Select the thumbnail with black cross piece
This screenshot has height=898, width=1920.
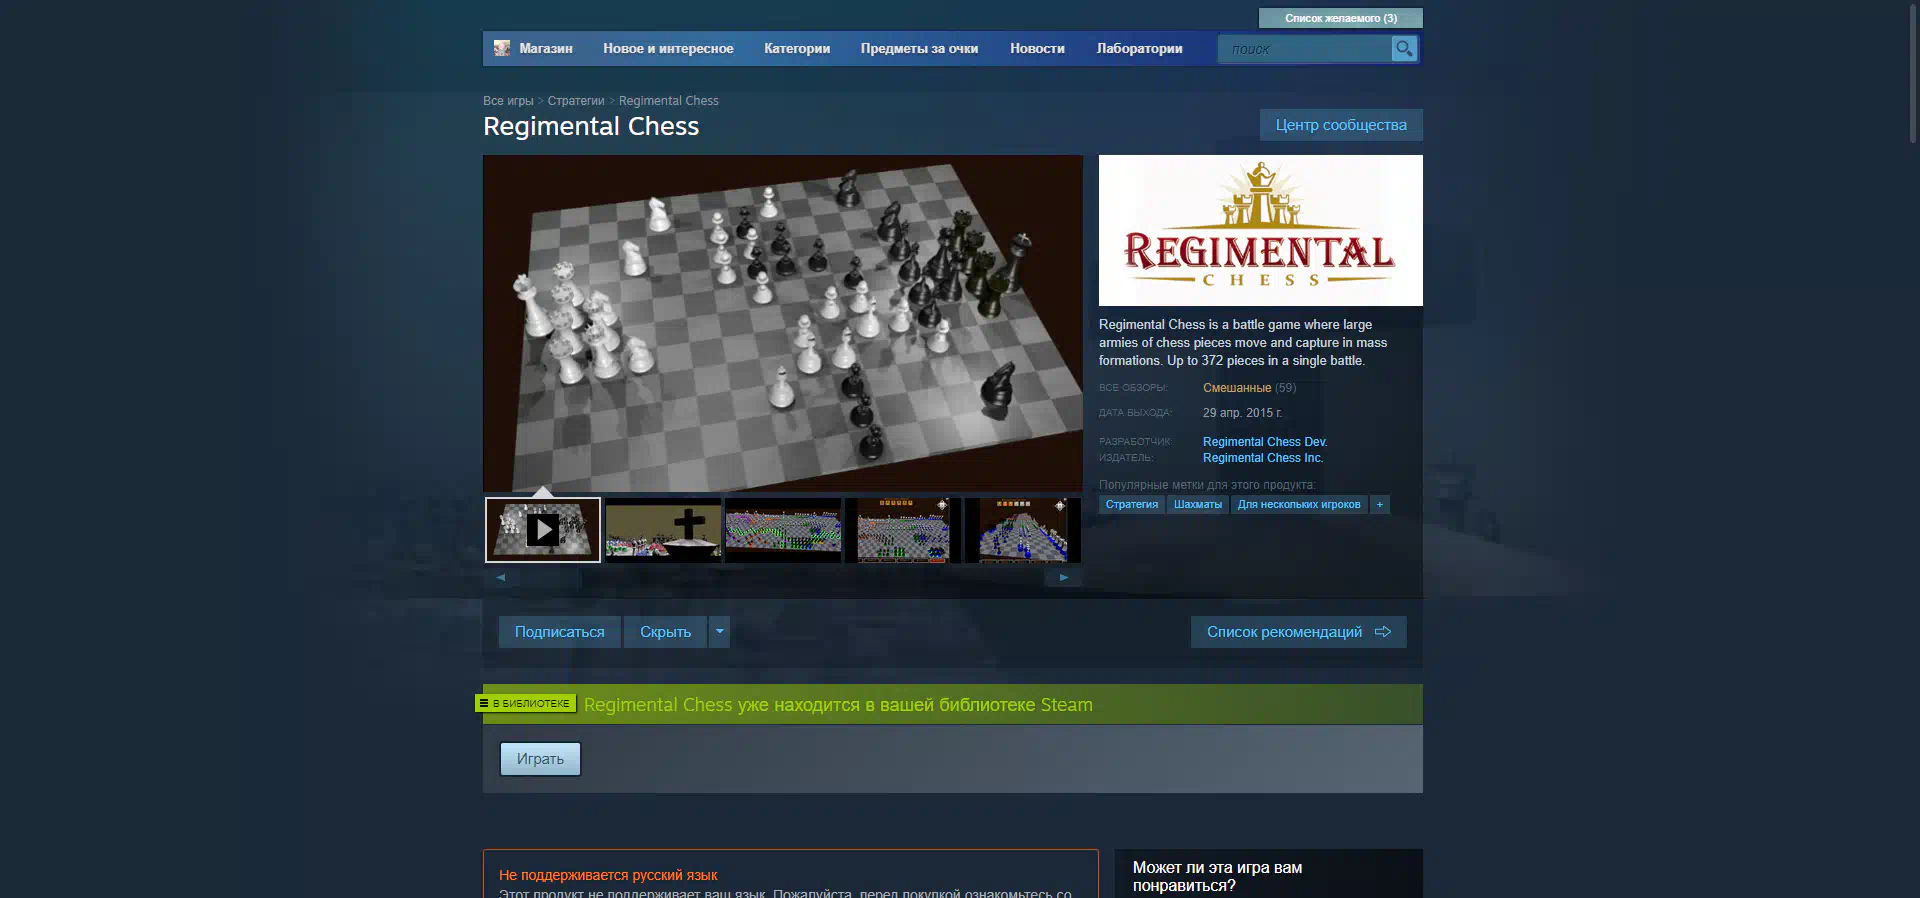(x=663, y=530)
